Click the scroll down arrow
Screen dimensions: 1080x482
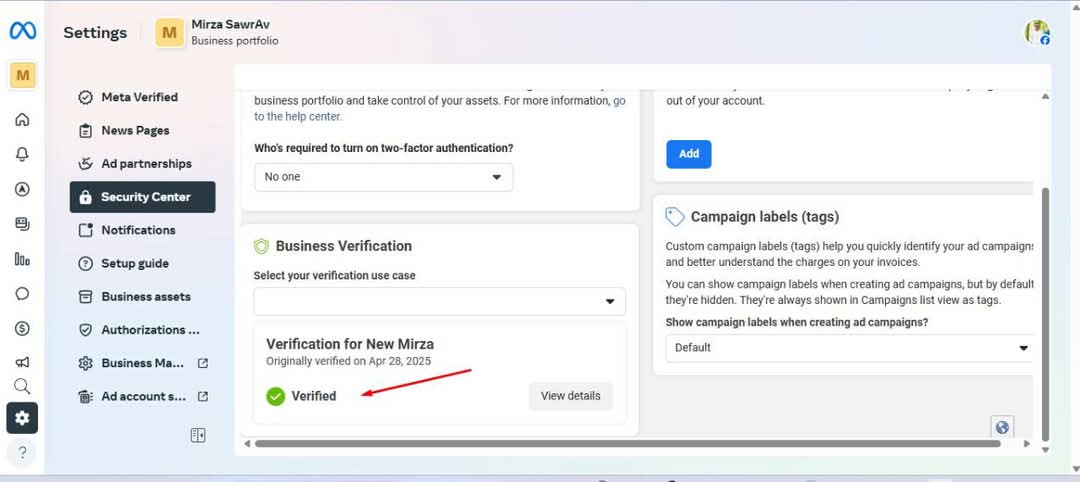click(1046, 450)
